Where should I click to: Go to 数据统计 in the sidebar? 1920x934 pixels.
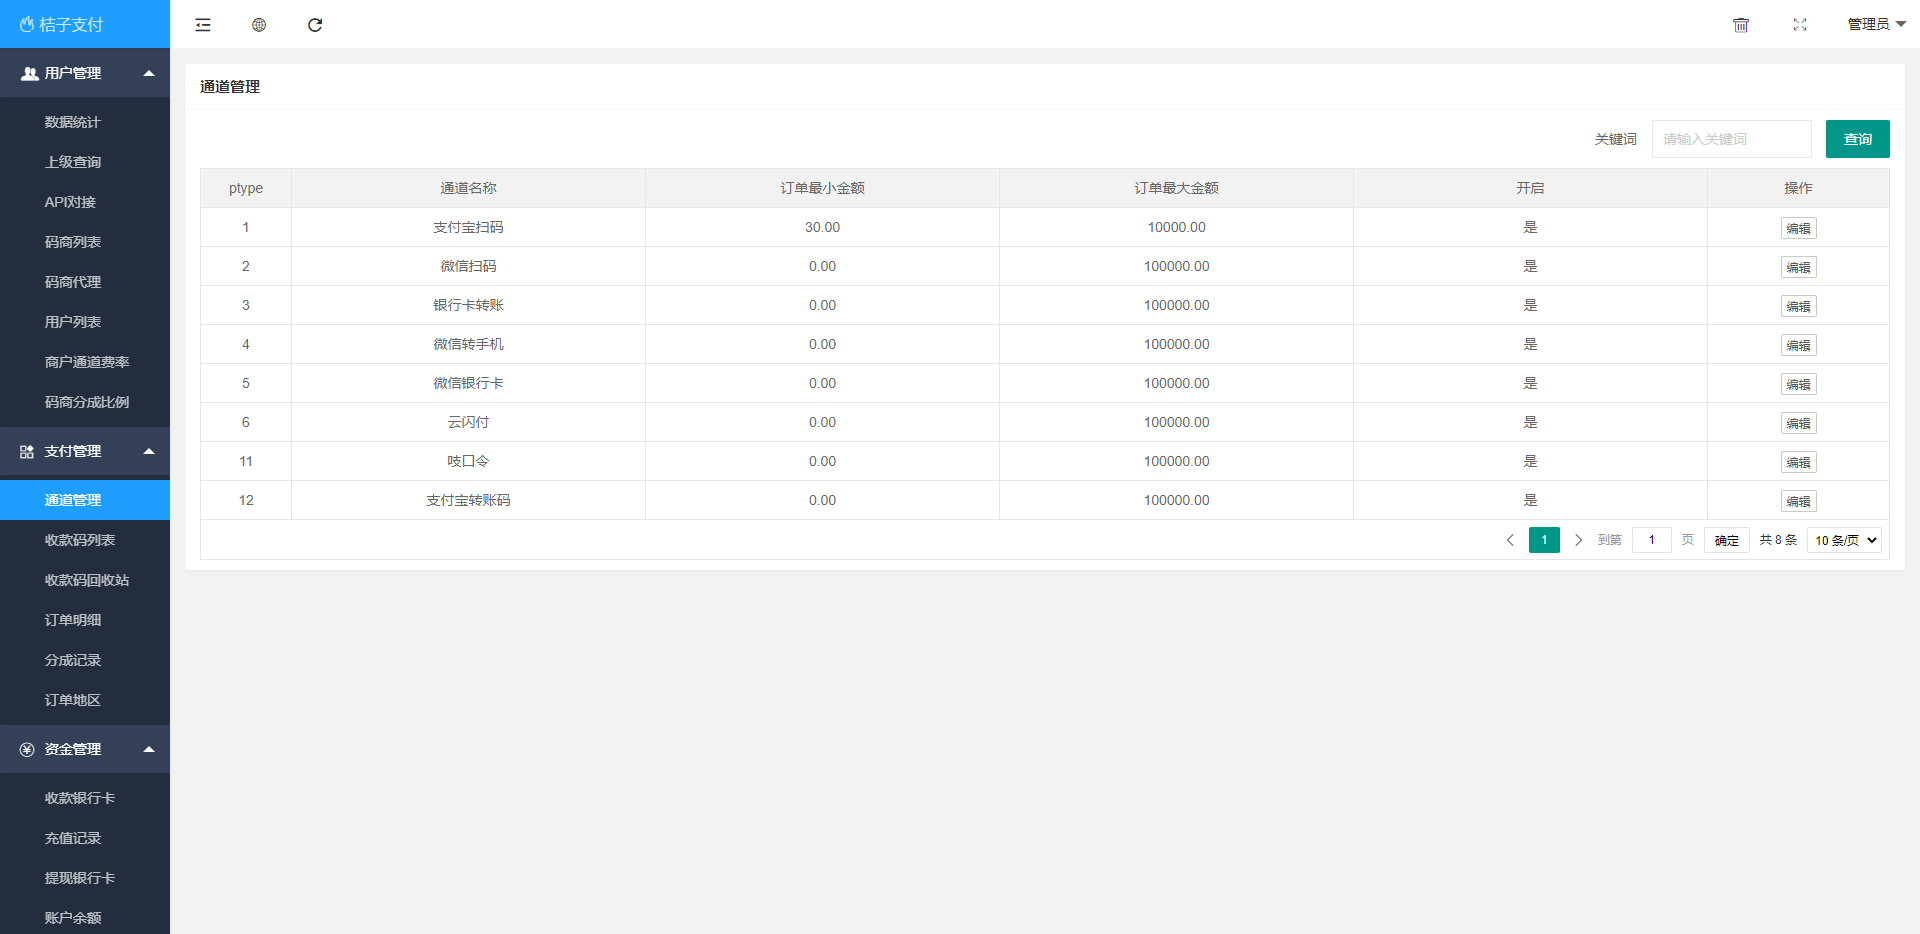[x=73, y=122]
